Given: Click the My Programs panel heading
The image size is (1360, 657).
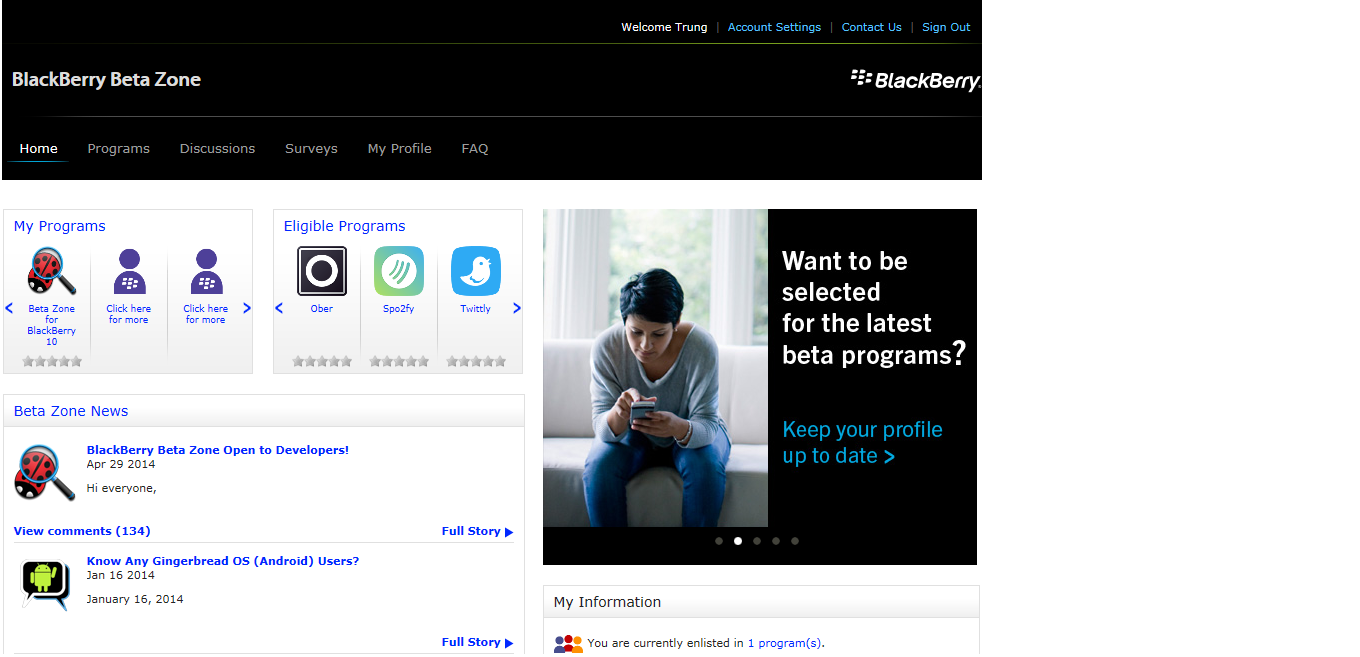Looking at the screenshot, I should pyautogui.click(x=60, y=226).
